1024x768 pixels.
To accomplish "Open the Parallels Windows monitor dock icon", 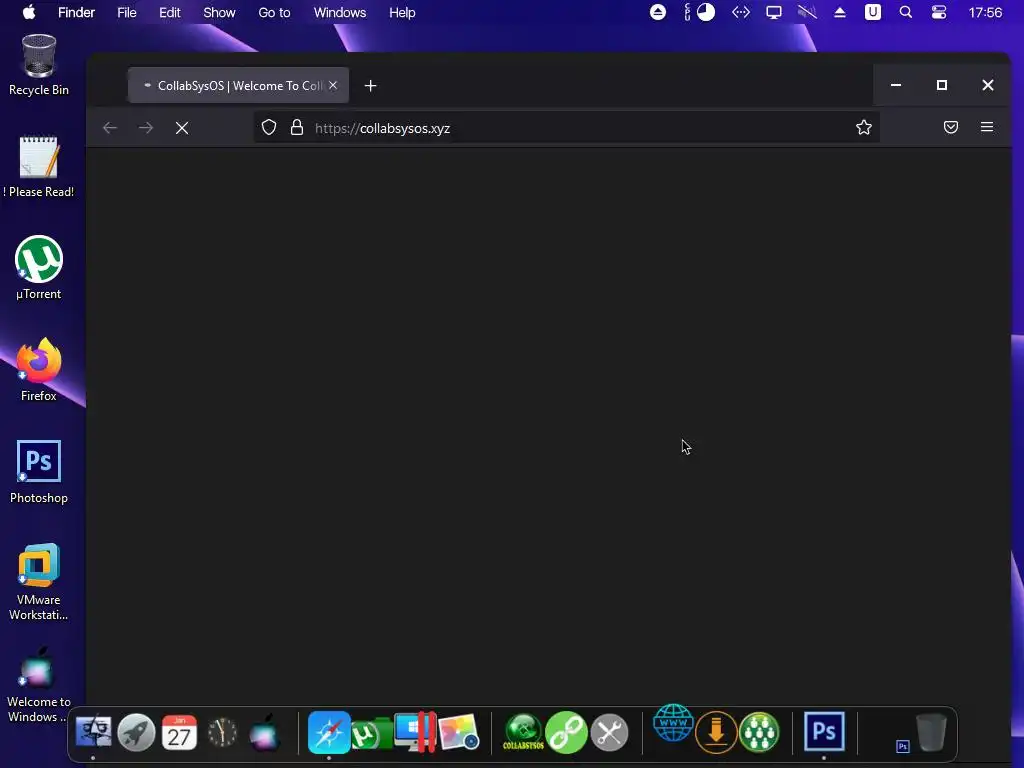I will (415, 732).
